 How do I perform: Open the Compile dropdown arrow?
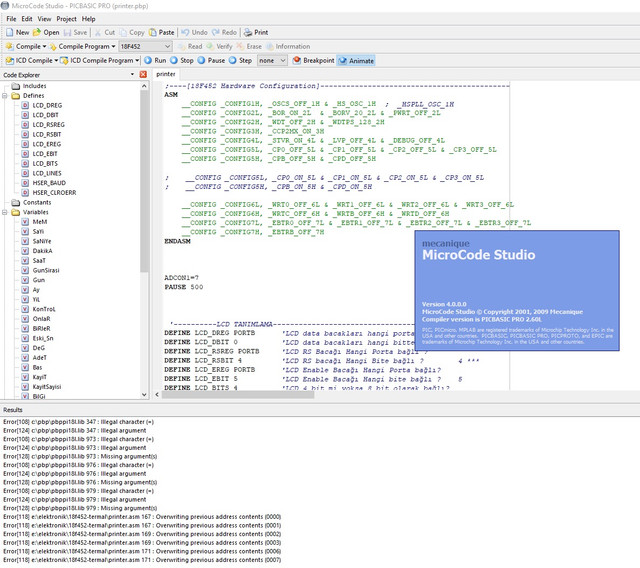(x=44, y=47)
